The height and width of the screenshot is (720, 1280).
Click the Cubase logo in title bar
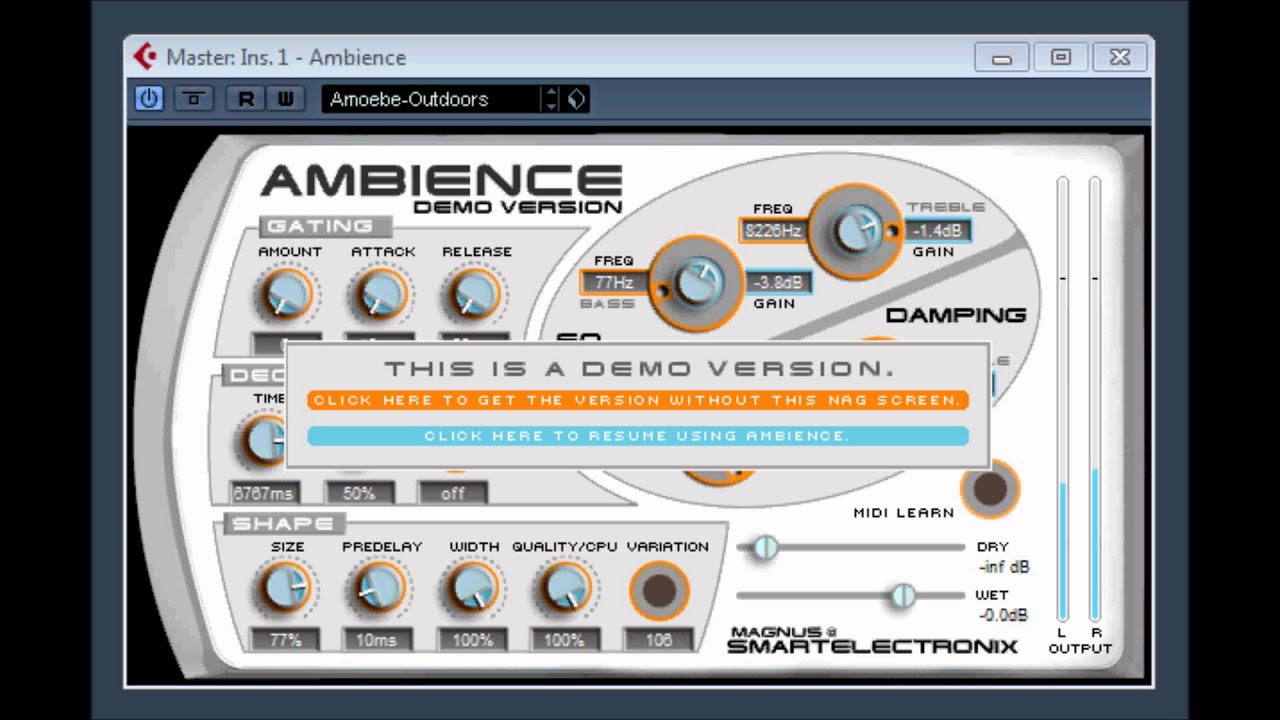(x=145, y=56)
